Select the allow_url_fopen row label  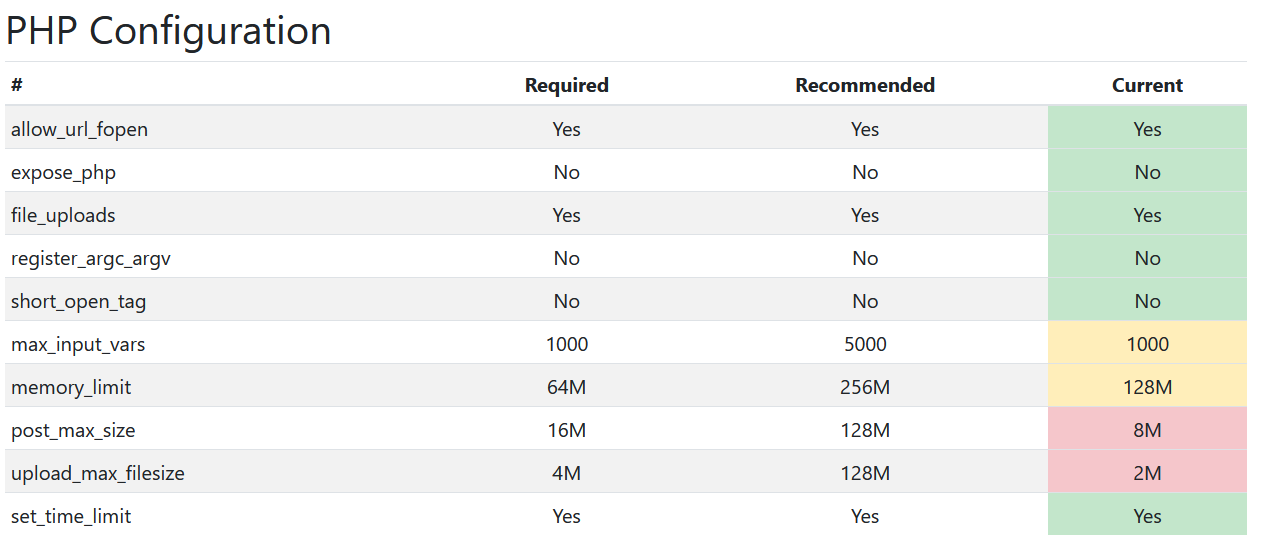(x=80, y=130)
